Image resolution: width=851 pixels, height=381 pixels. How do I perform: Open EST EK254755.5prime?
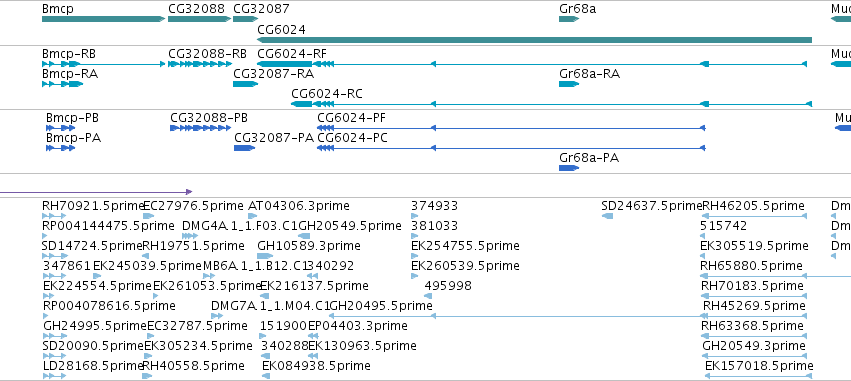[x=465, y=246]
